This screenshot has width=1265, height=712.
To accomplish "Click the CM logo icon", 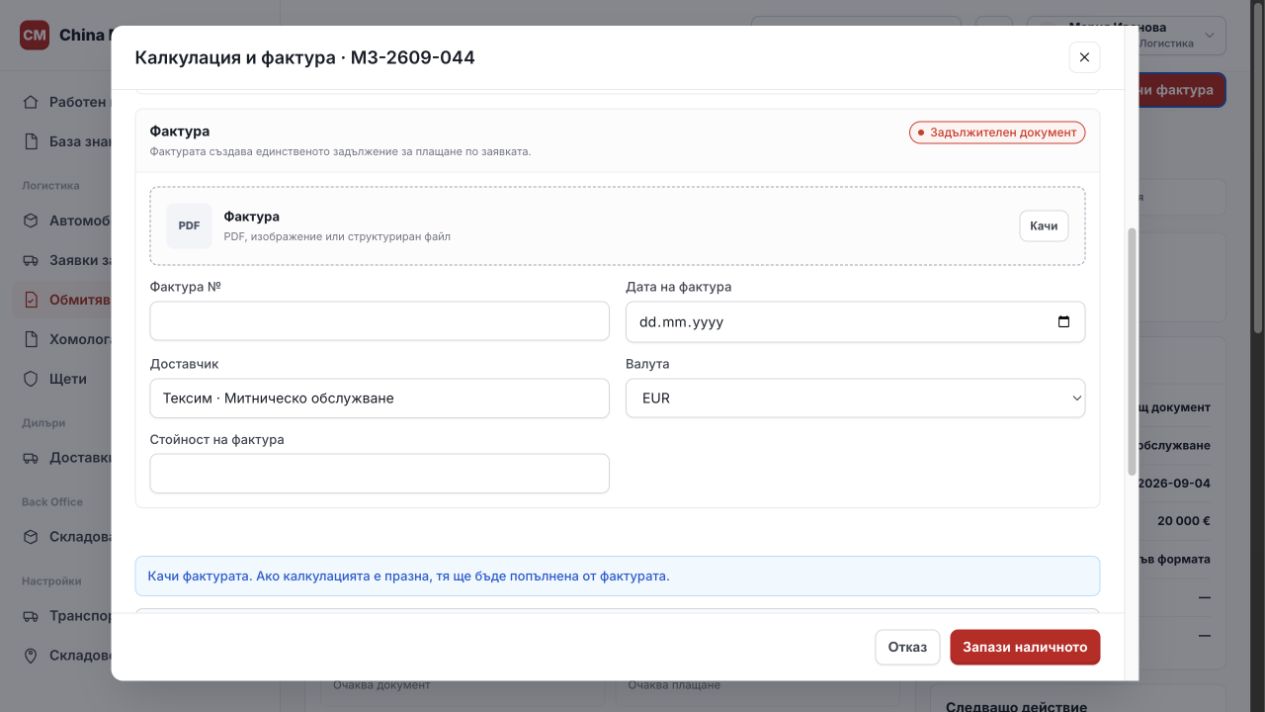I will point(35,35).
